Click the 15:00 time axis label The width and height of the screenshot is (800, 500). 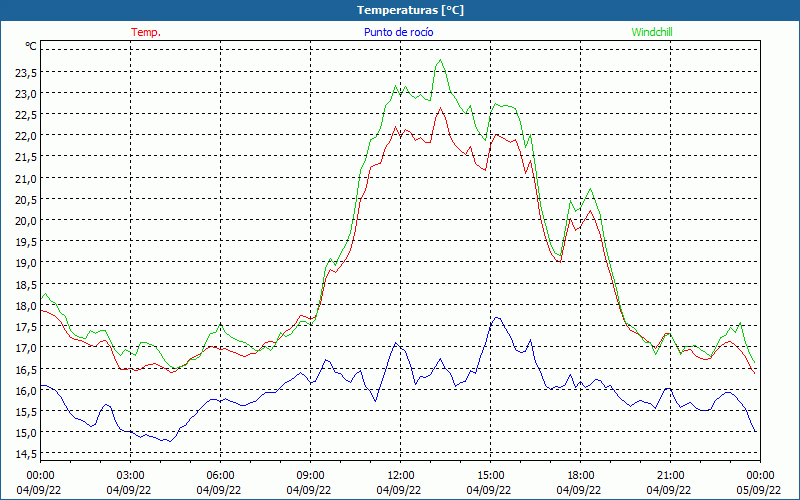491,476
